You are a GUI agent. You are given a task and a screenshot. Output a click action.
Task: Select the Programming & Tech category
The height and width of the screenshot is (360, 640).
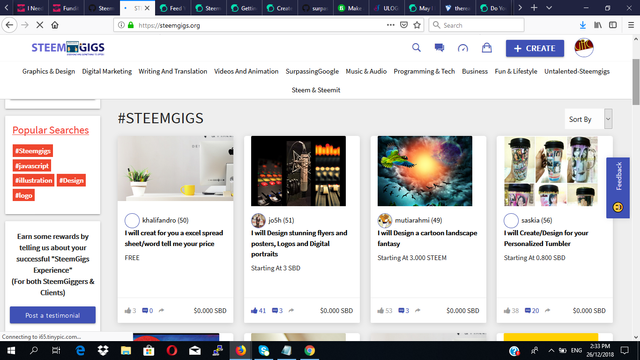(424, 71)
